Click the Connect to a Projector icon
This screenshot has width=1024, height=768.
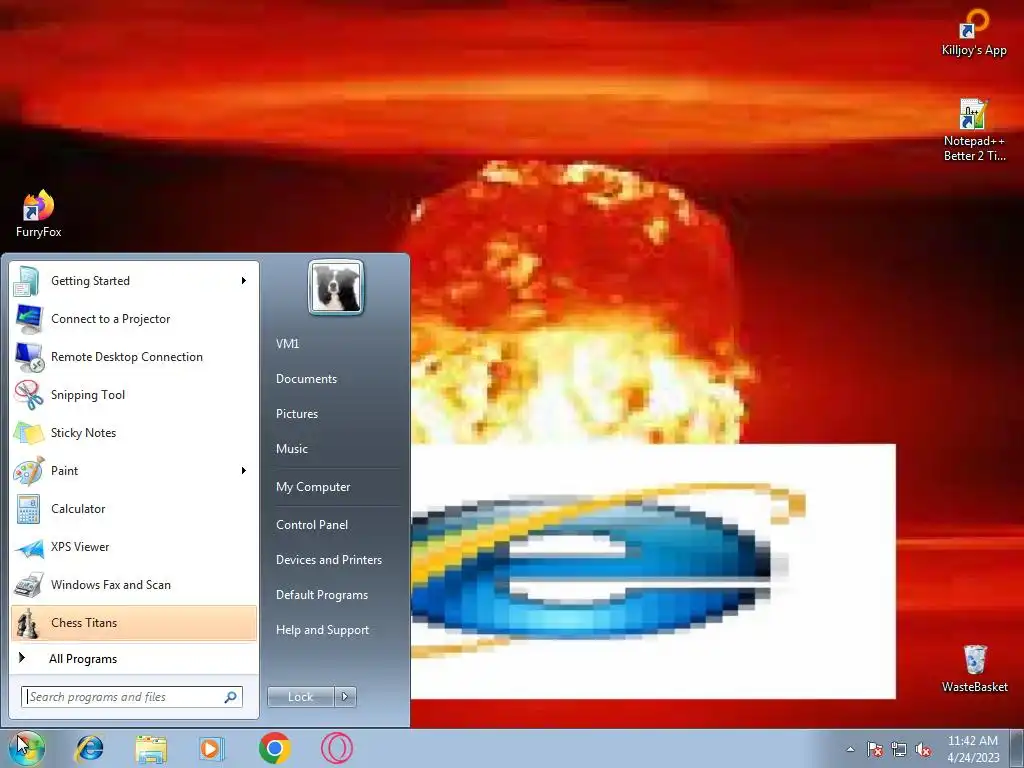coord(27,319)
